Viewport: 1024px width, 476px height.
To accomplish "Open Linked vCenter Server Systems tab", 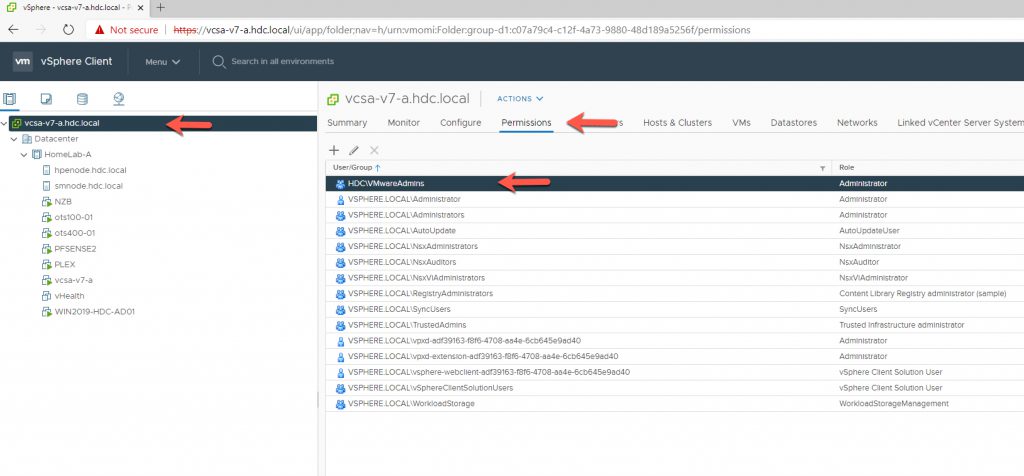I will pyautogui.click(x=960, y=123).
